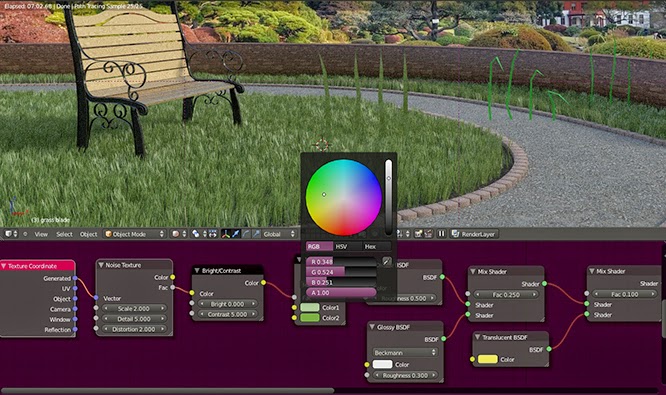Click the Object Mode cube icon

coord(109,234)
